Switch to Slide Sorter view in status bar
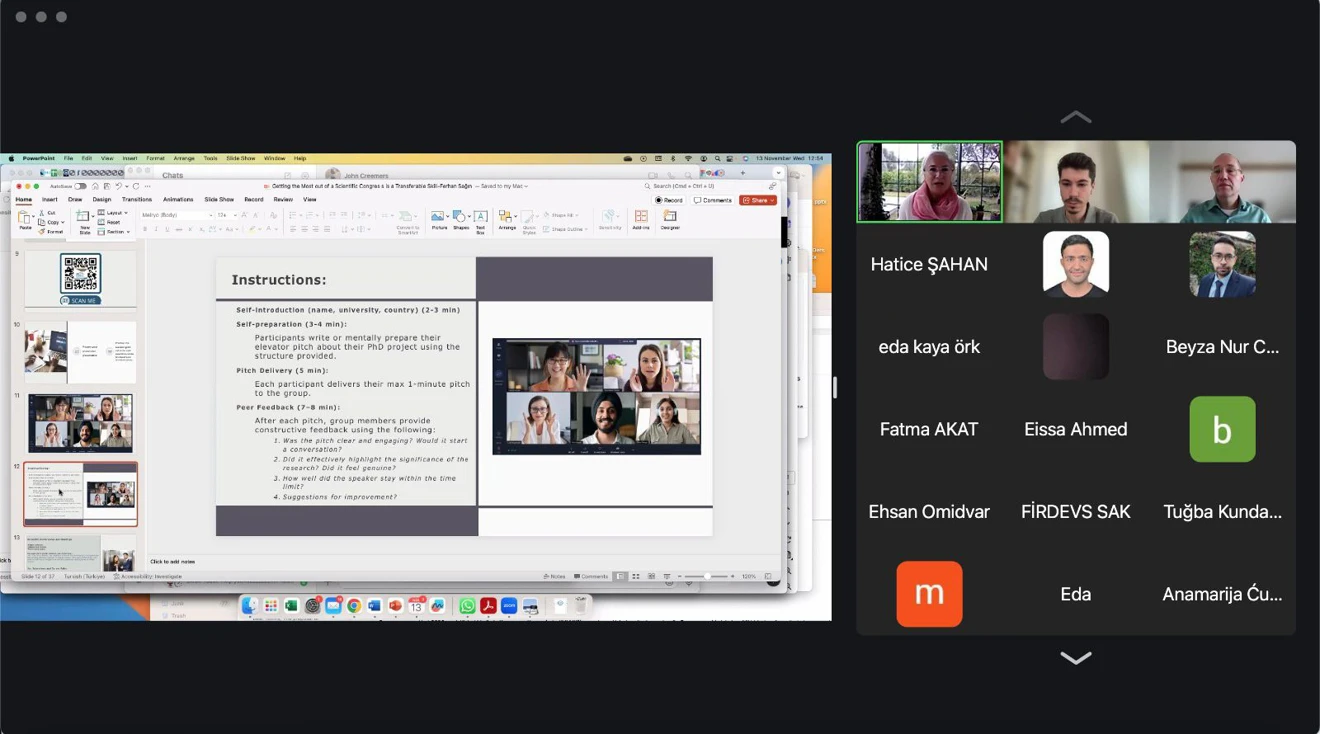 pos(635,576)
